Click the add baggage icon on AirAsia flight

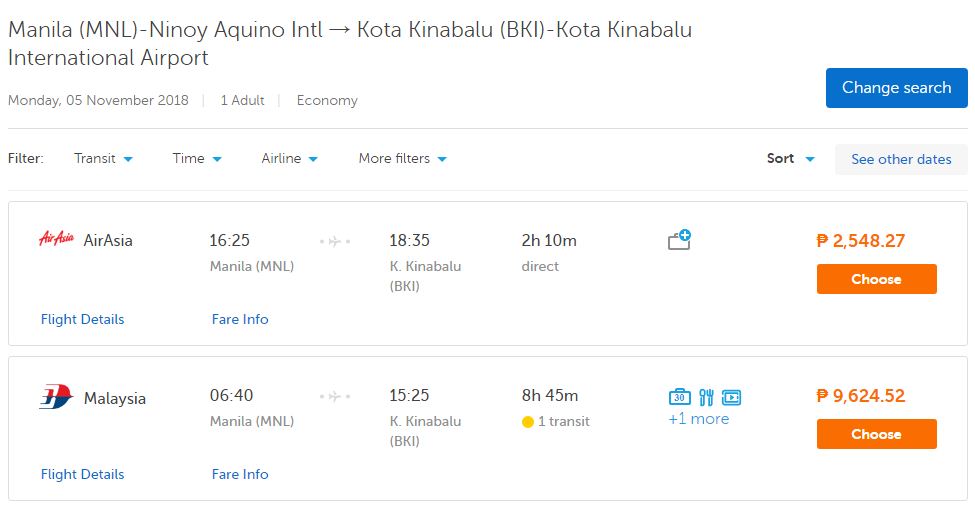click(x=680, y=240)
